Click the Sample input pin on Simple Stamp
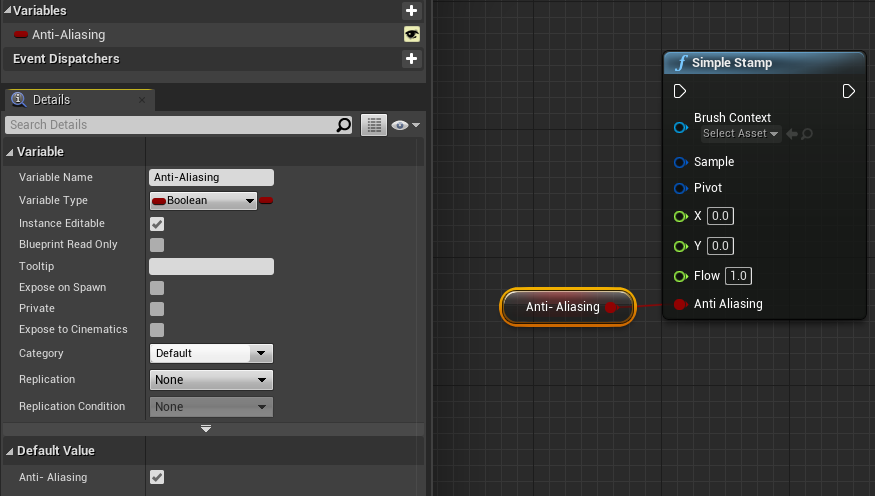Screen dimensions: 875x496 (680, 162)
